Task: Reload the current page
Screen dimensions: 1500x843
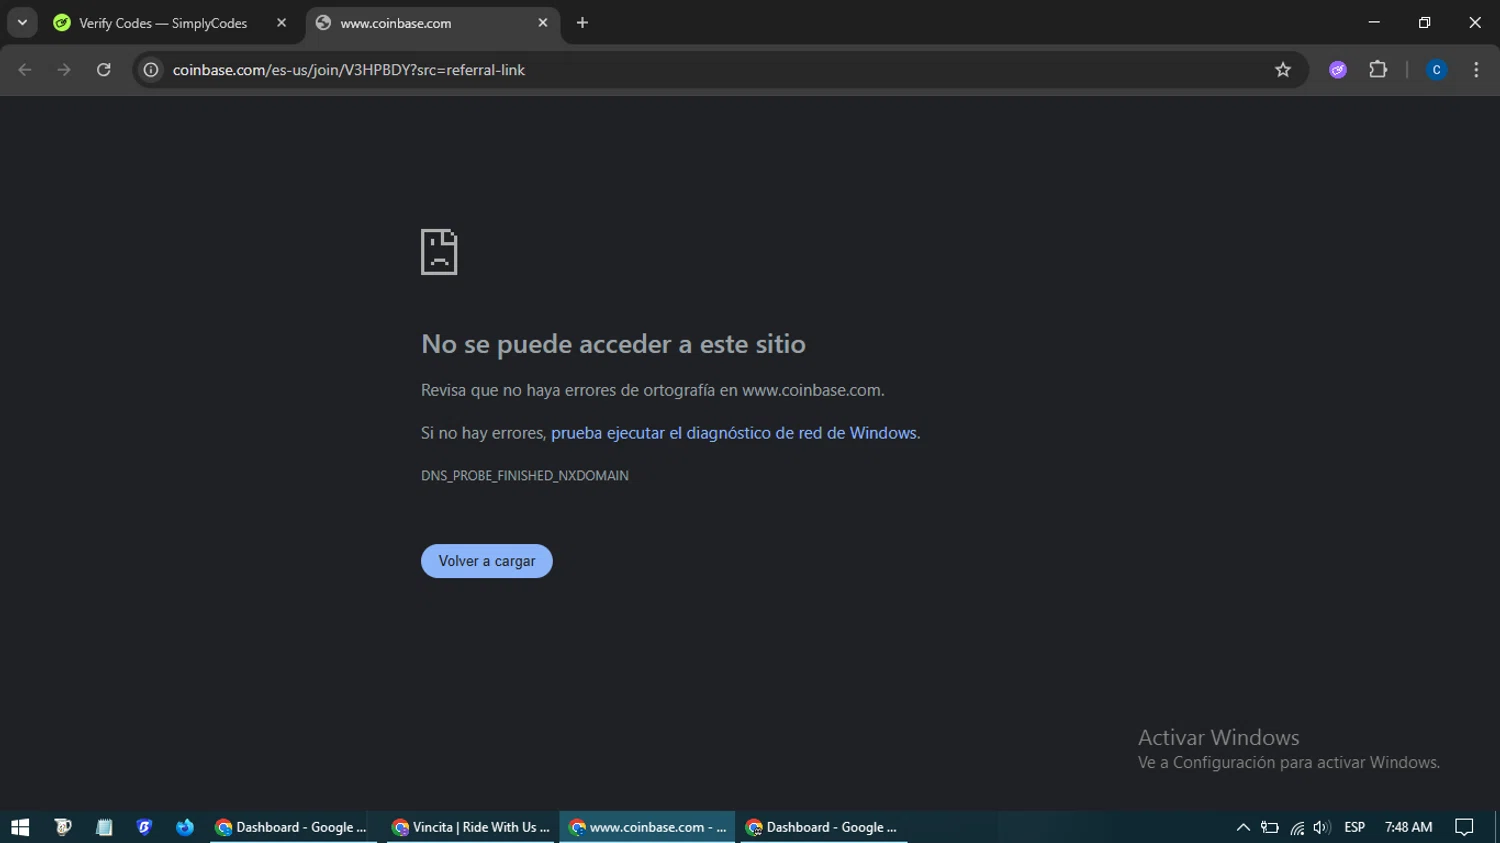Action: [104, 70]
